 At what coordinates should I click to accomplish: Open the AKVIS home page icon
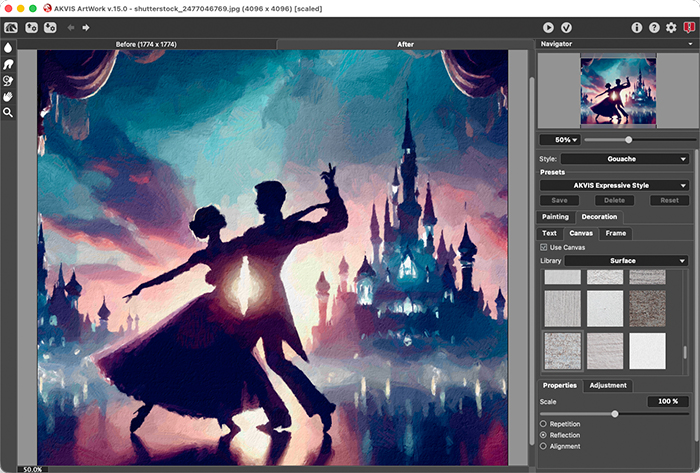[11, 28]
